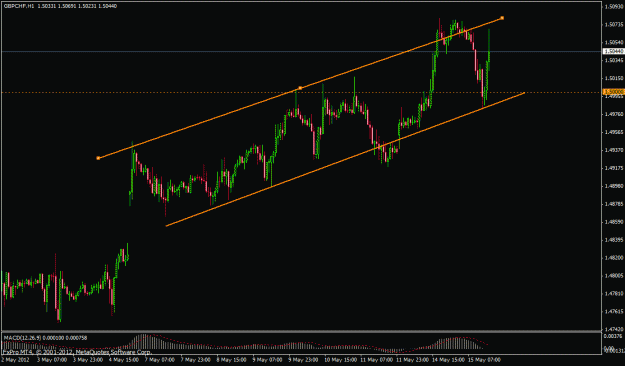Click the 11 May 07:00 time label
Screen dimensions: 625x366
point(376,360)
